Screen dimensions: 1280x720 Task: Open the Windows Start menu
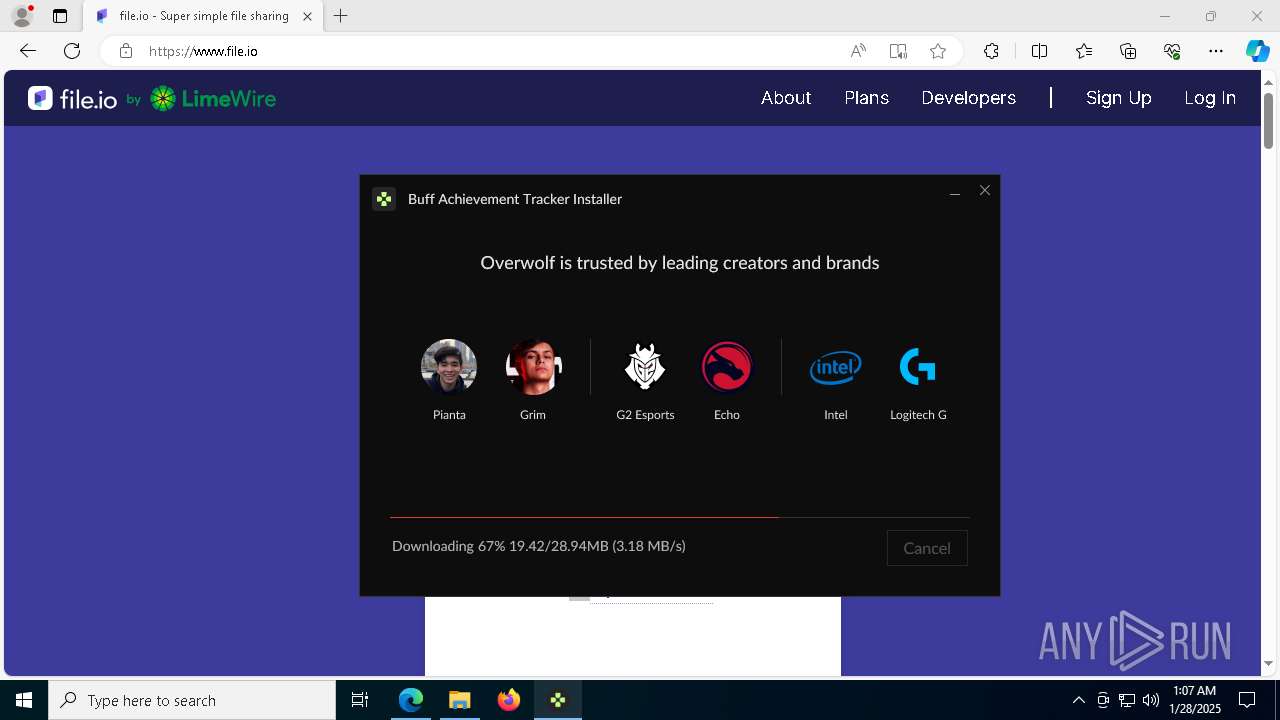(x=24, y=700)
